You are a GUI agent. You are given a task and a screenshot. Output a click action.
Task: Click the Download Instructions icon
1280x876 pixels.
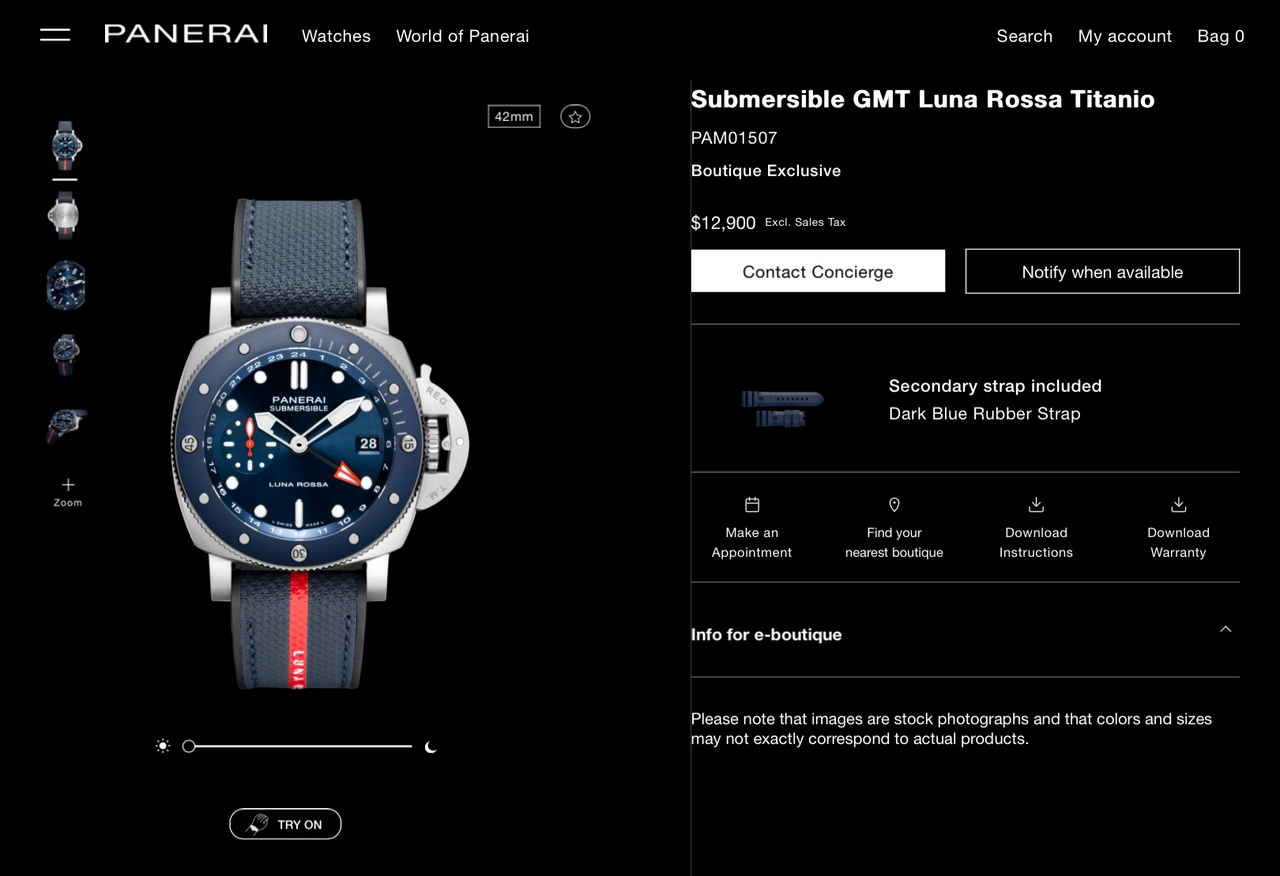tap(1036, 505)
